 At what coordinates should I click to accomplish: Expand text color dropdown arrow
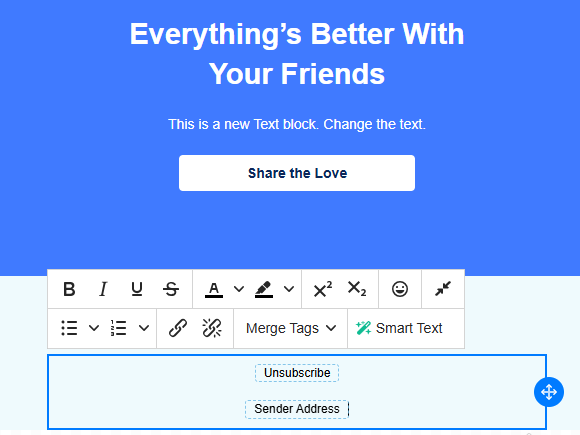[x=239, y=289]
